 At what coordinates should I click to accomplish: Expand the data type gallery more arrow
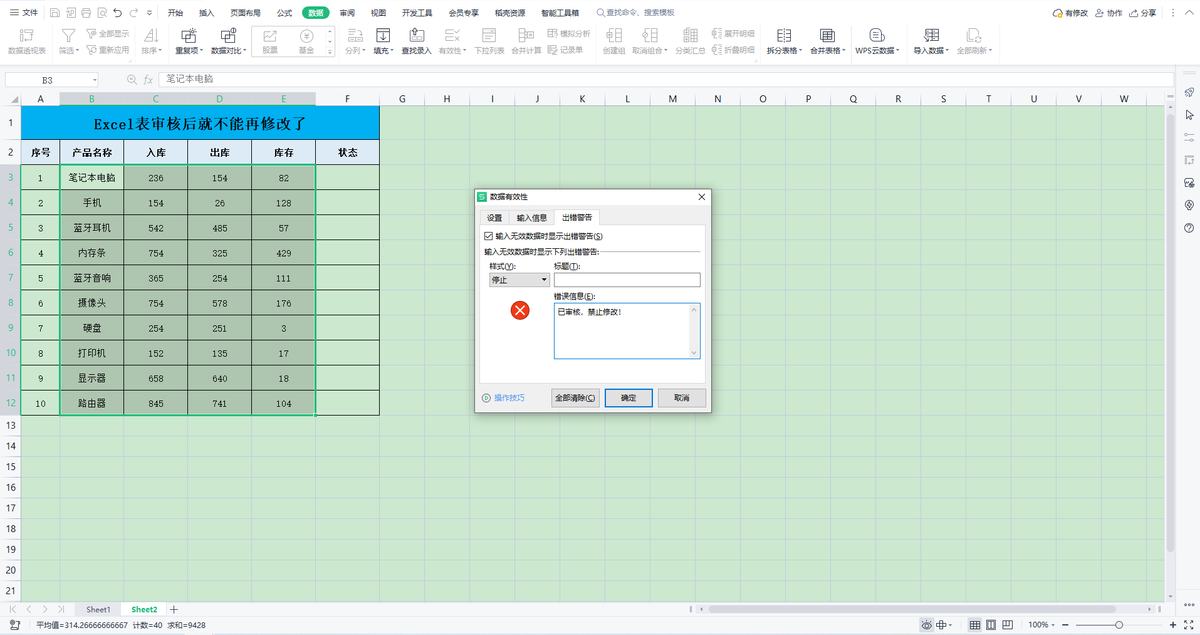330,50
